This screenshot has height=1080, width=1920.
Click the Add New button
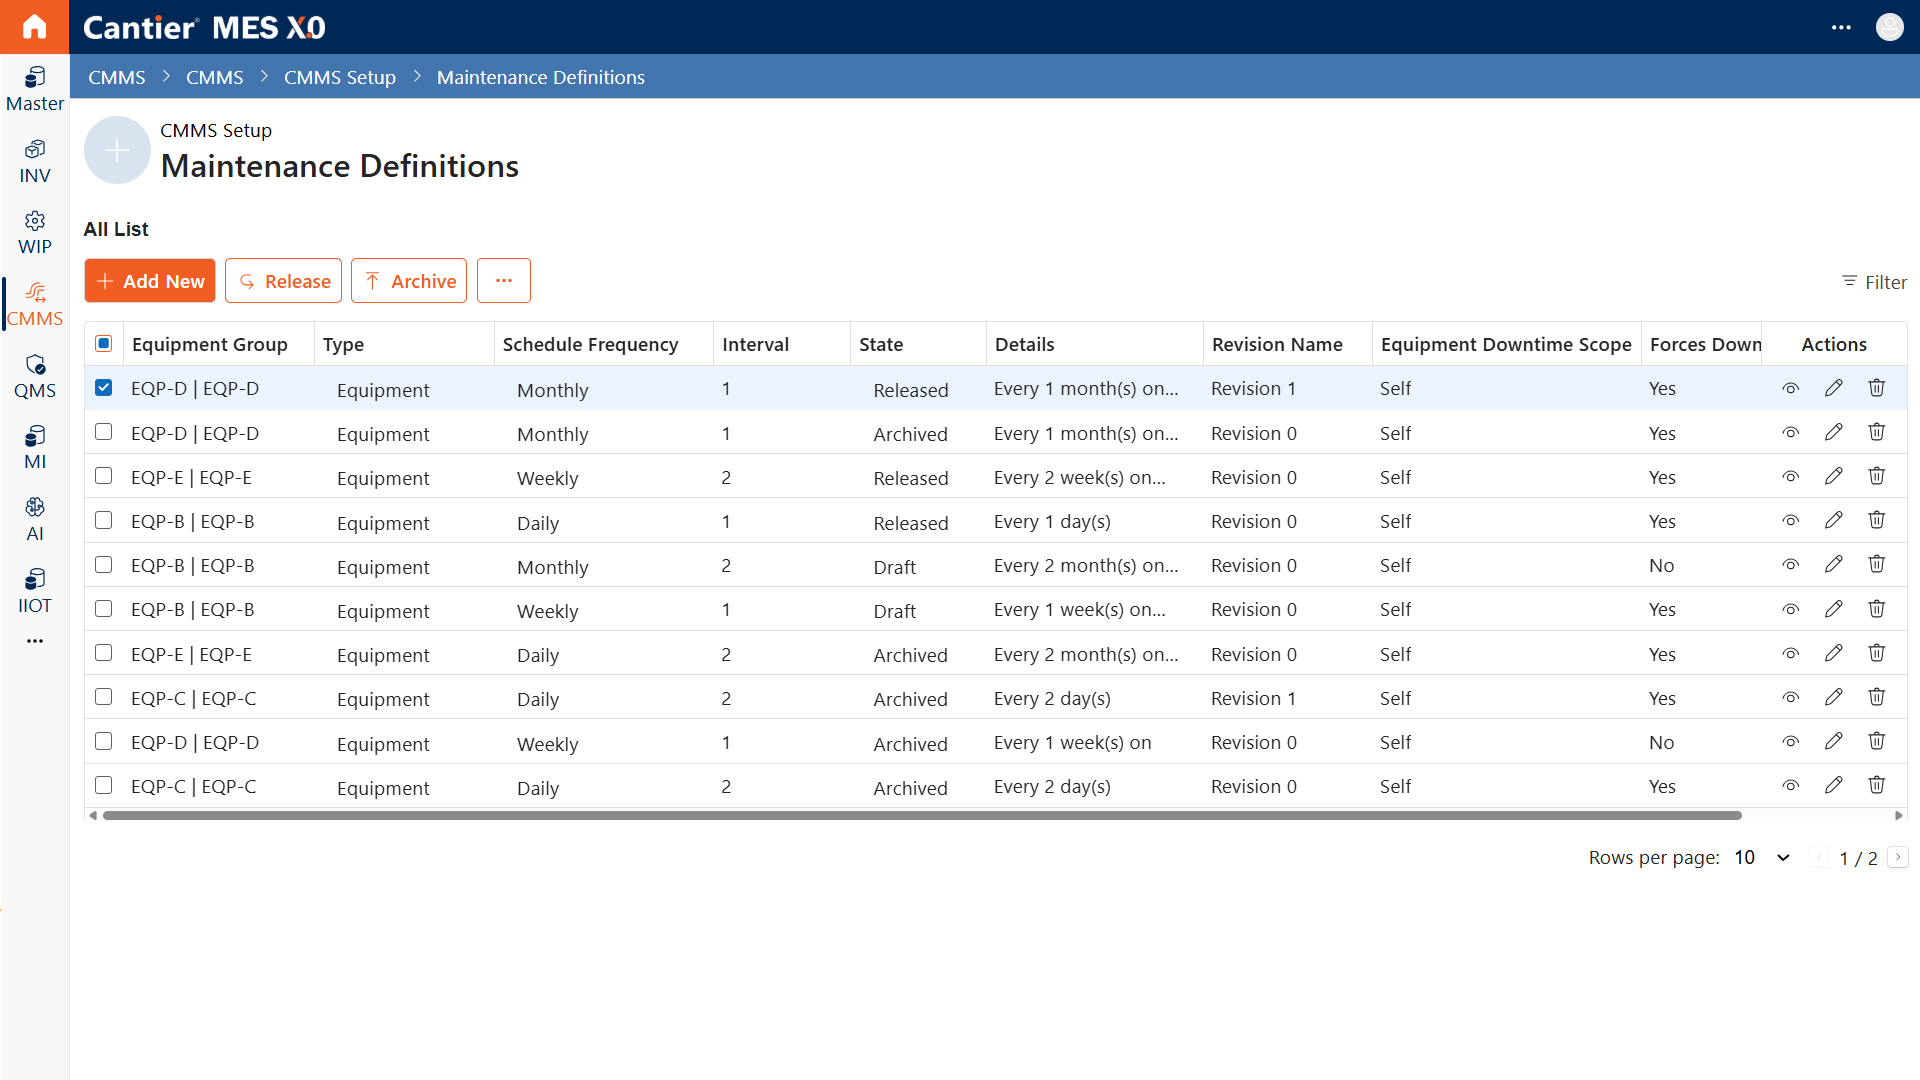[x=150, y=281]
